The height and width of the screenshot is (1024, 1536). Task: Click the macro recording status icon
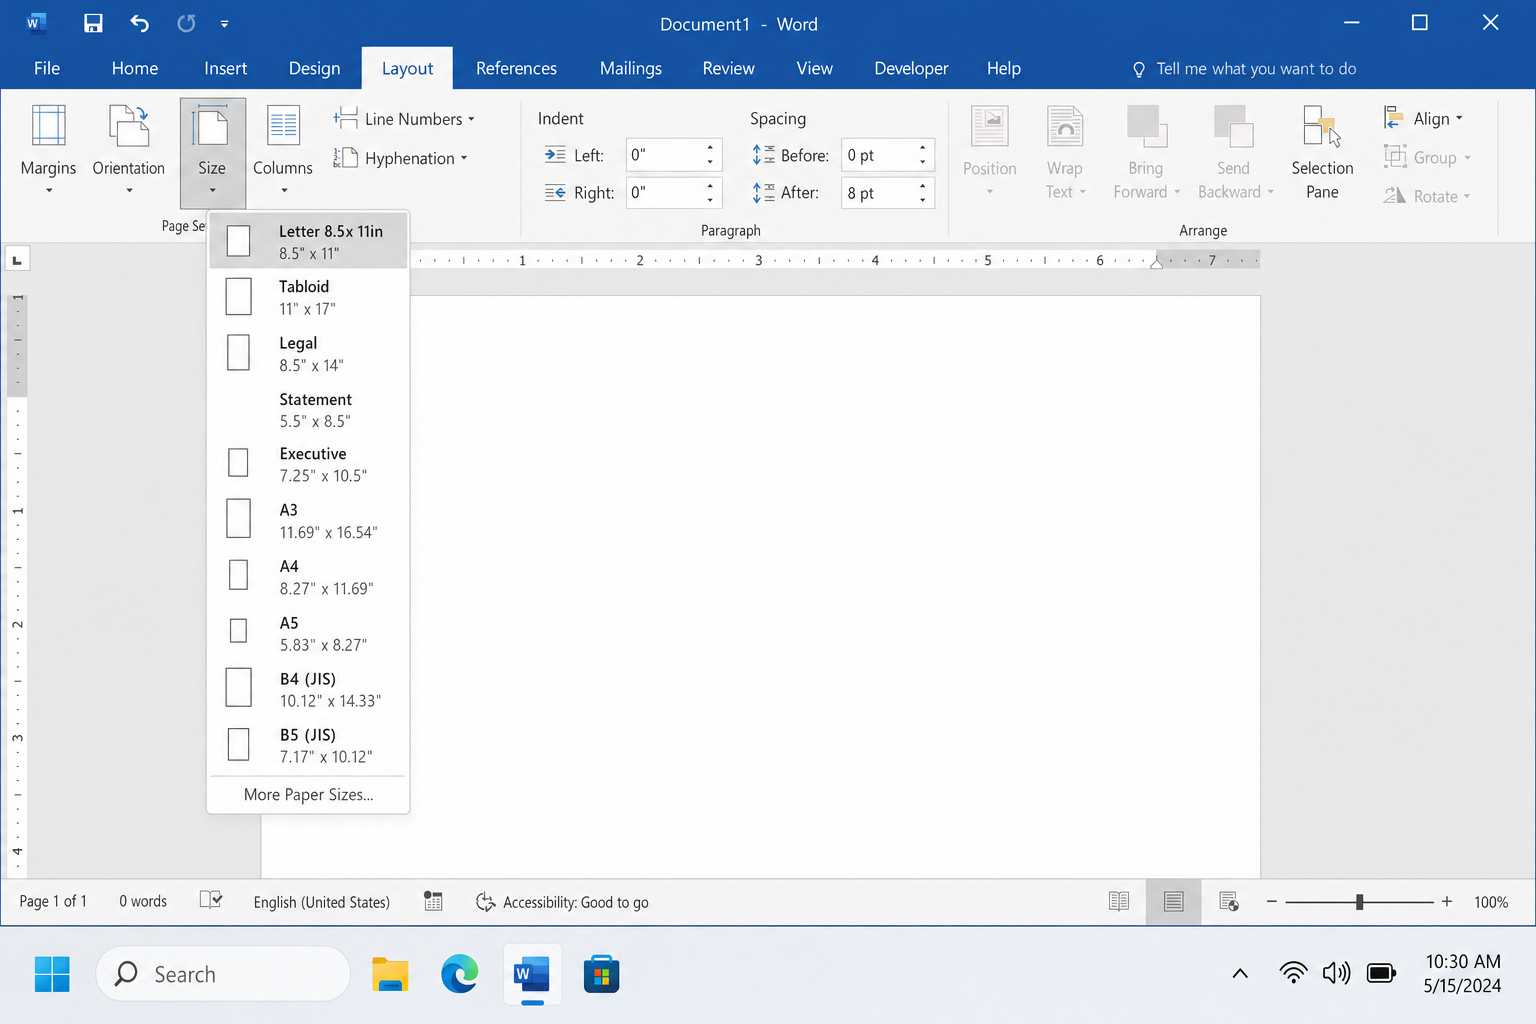point(433,901)
